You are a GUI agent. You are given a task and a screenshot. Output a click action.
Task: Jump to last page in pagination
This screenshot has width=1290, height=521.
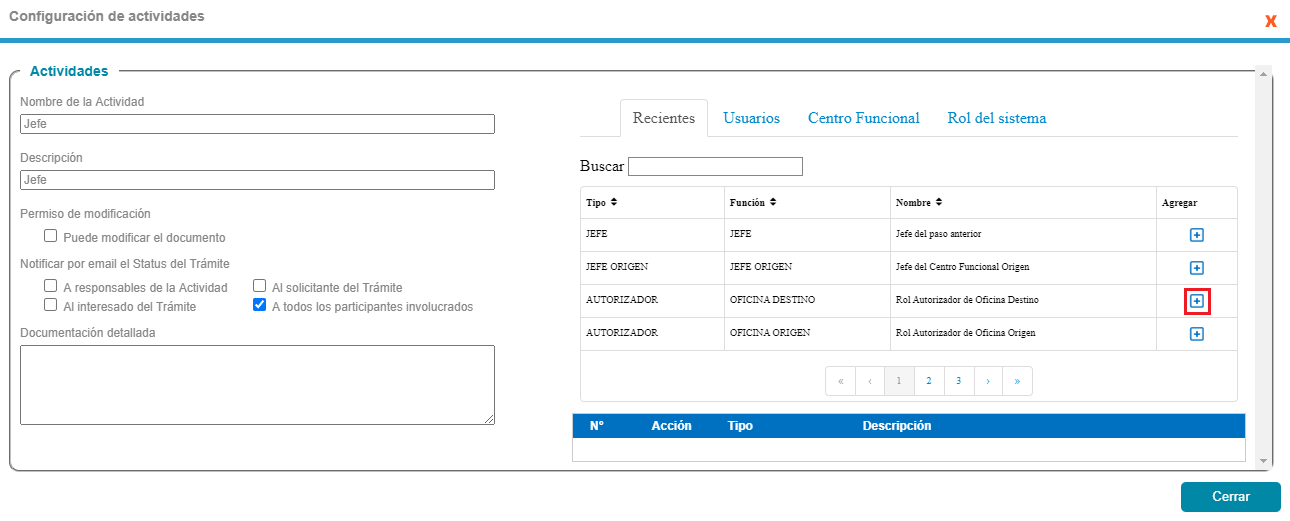[x=1017, y=381]
